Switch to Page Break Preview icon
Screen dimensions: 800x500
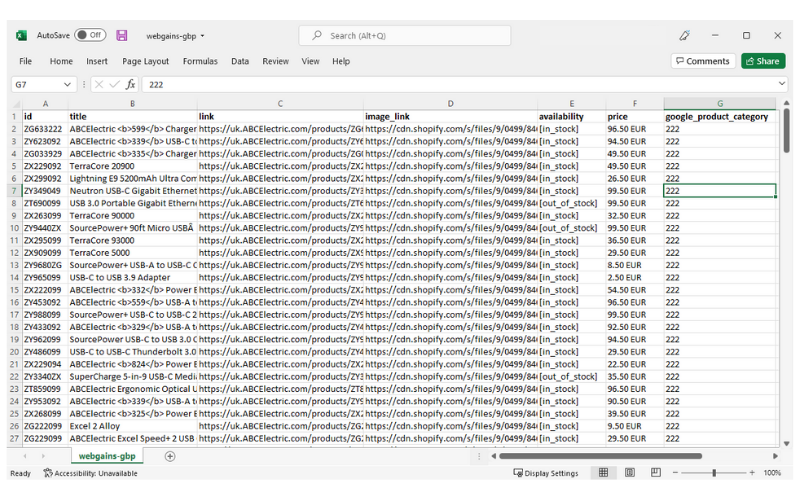tap(656, 473)
